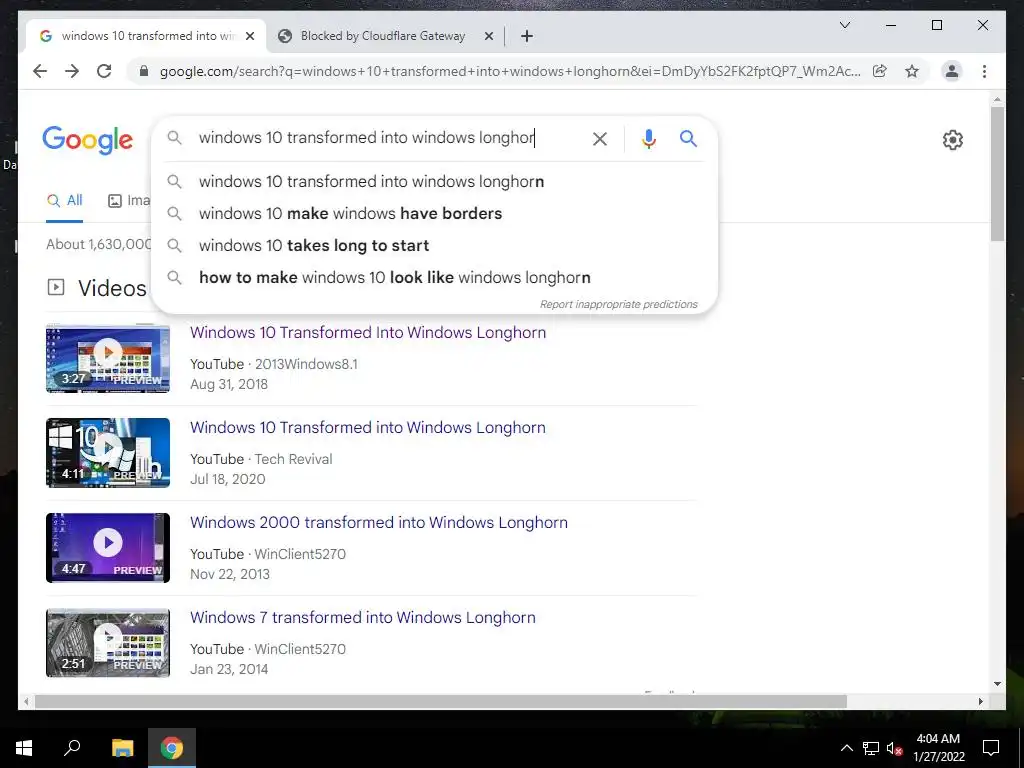Go back using Chrome's back arrow
This screenshot has width=1024, height=768.
[x=40, y=71]
